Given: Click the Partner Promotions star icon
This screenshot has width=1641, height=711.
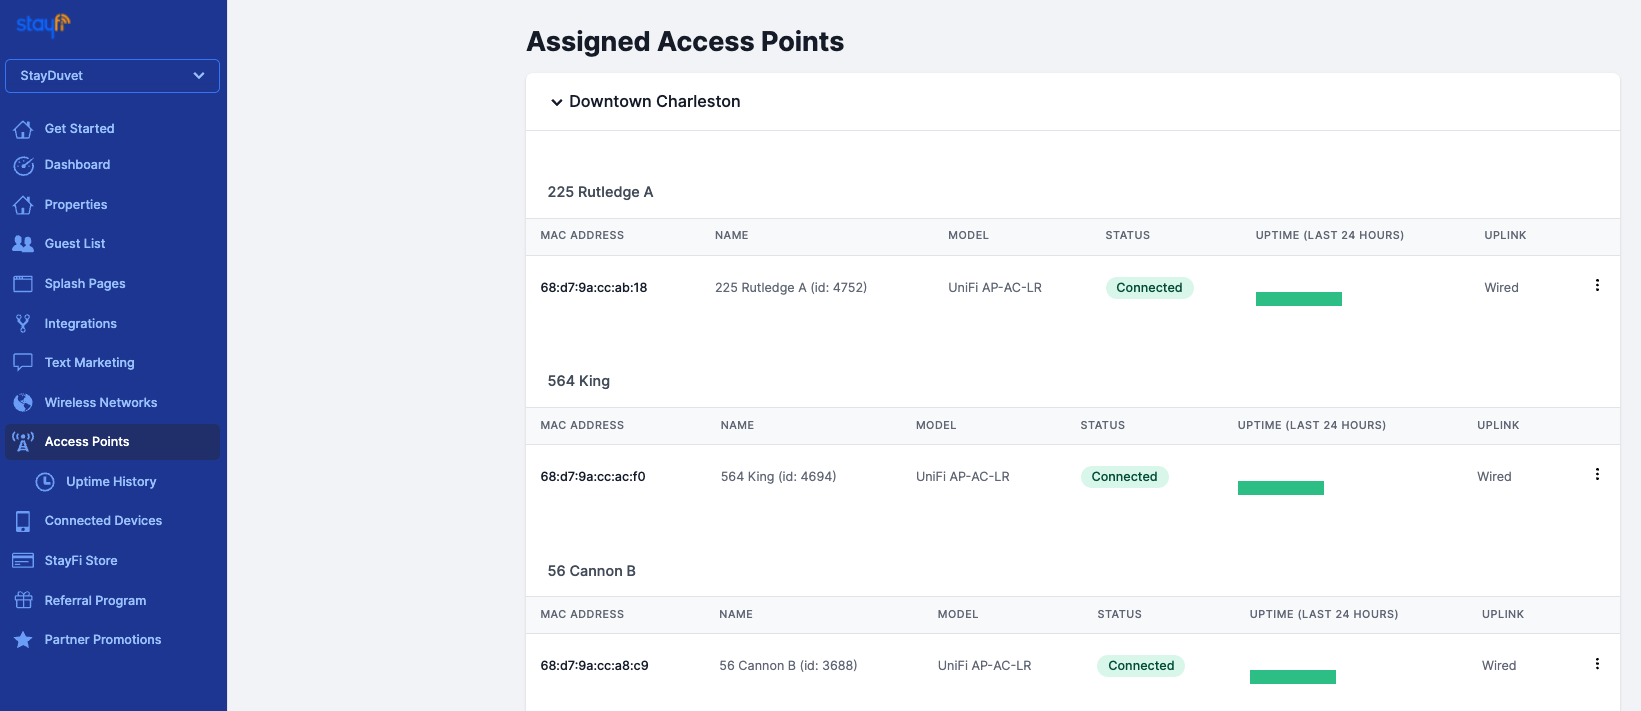Looking at the screenshot, I should 23,640.
